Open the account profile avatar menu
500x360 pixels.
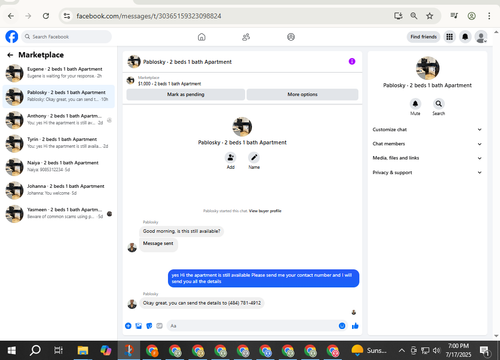(x=481, y=37)
